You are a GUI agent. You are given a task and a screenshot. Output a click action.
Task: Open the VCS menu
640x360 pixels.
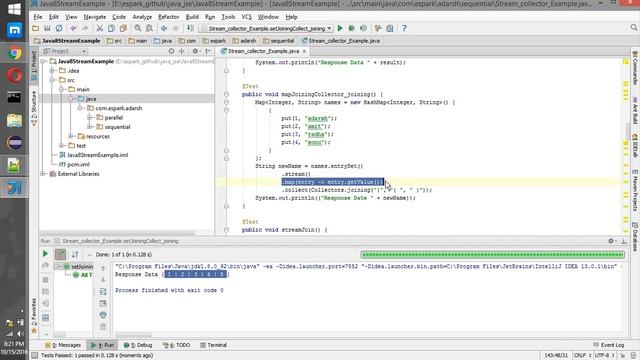tap(247, 17)
